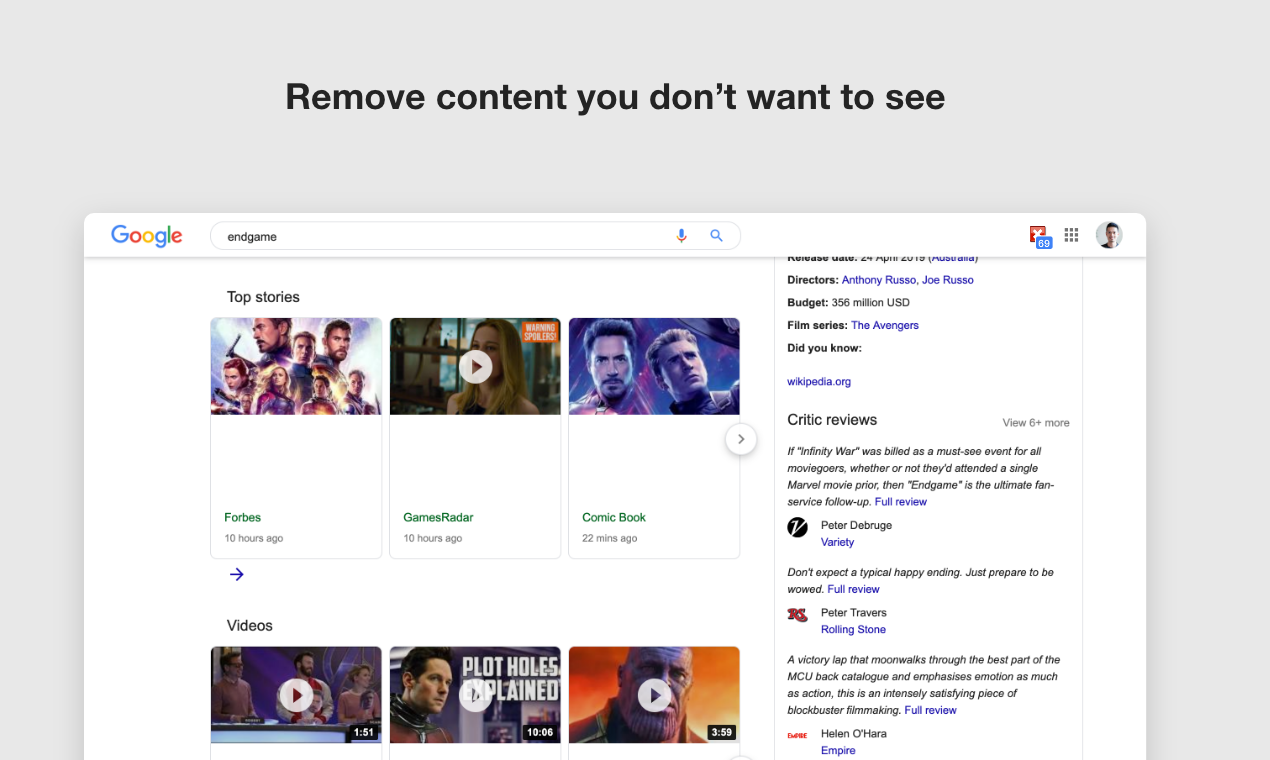The height and width of the screenshot is (760, 1270).
Task: Open the wikipedia.org link
Action: [819, 381]
